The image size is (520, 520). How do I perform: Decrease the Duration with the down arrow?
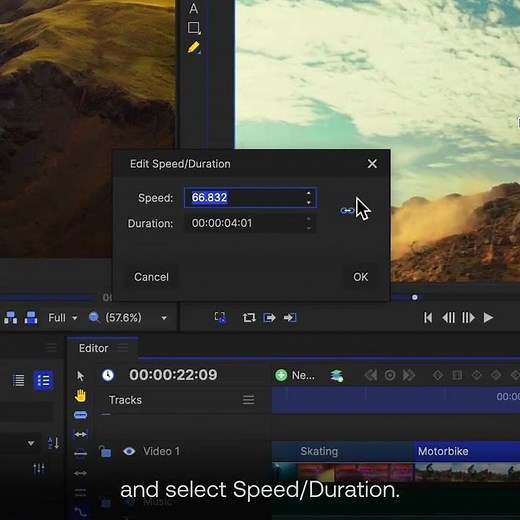[x=308, y=228]
